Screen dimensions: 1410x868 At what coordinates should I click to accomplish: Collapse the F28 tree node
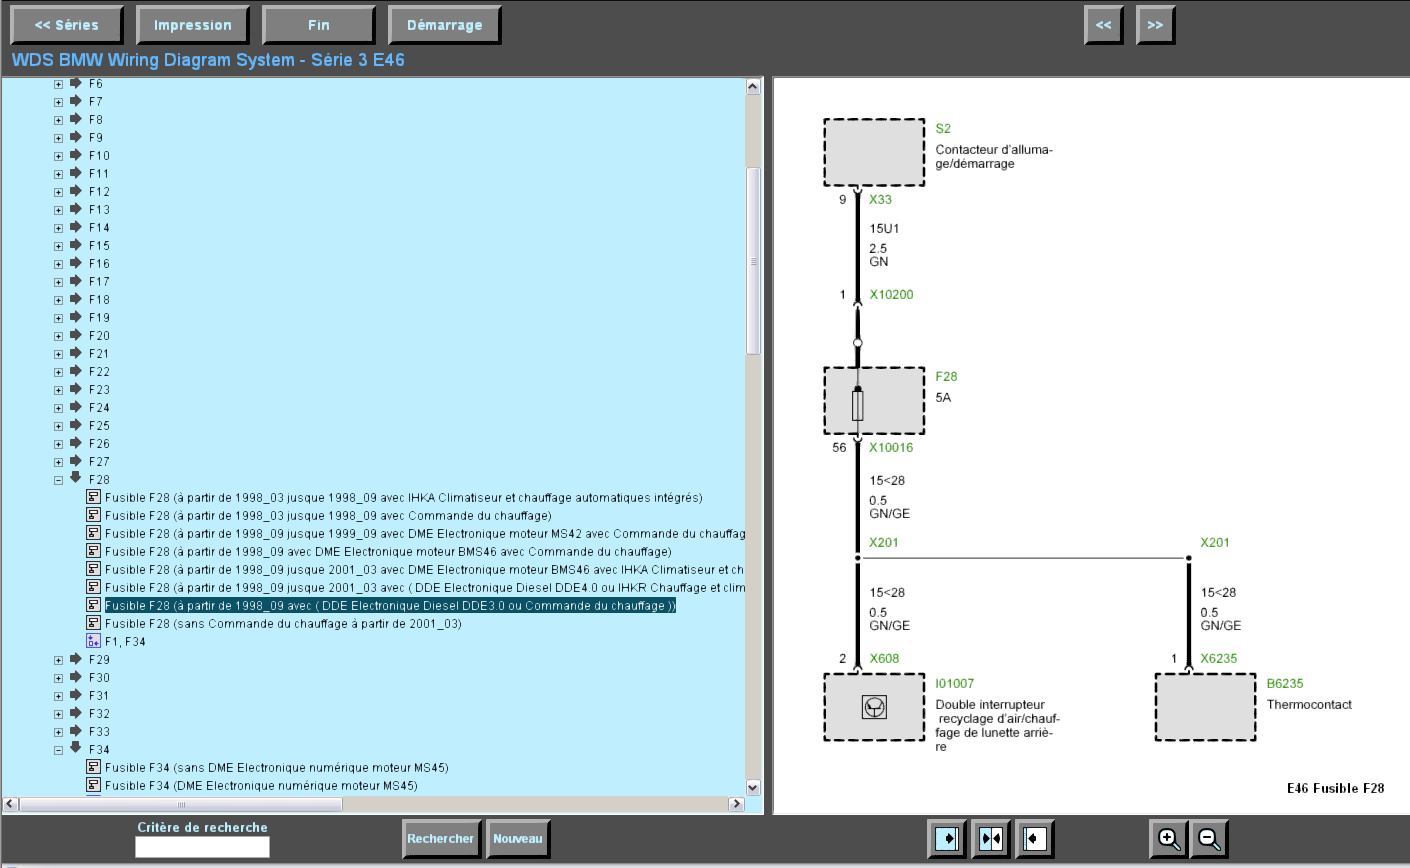(x=58, y=480)
